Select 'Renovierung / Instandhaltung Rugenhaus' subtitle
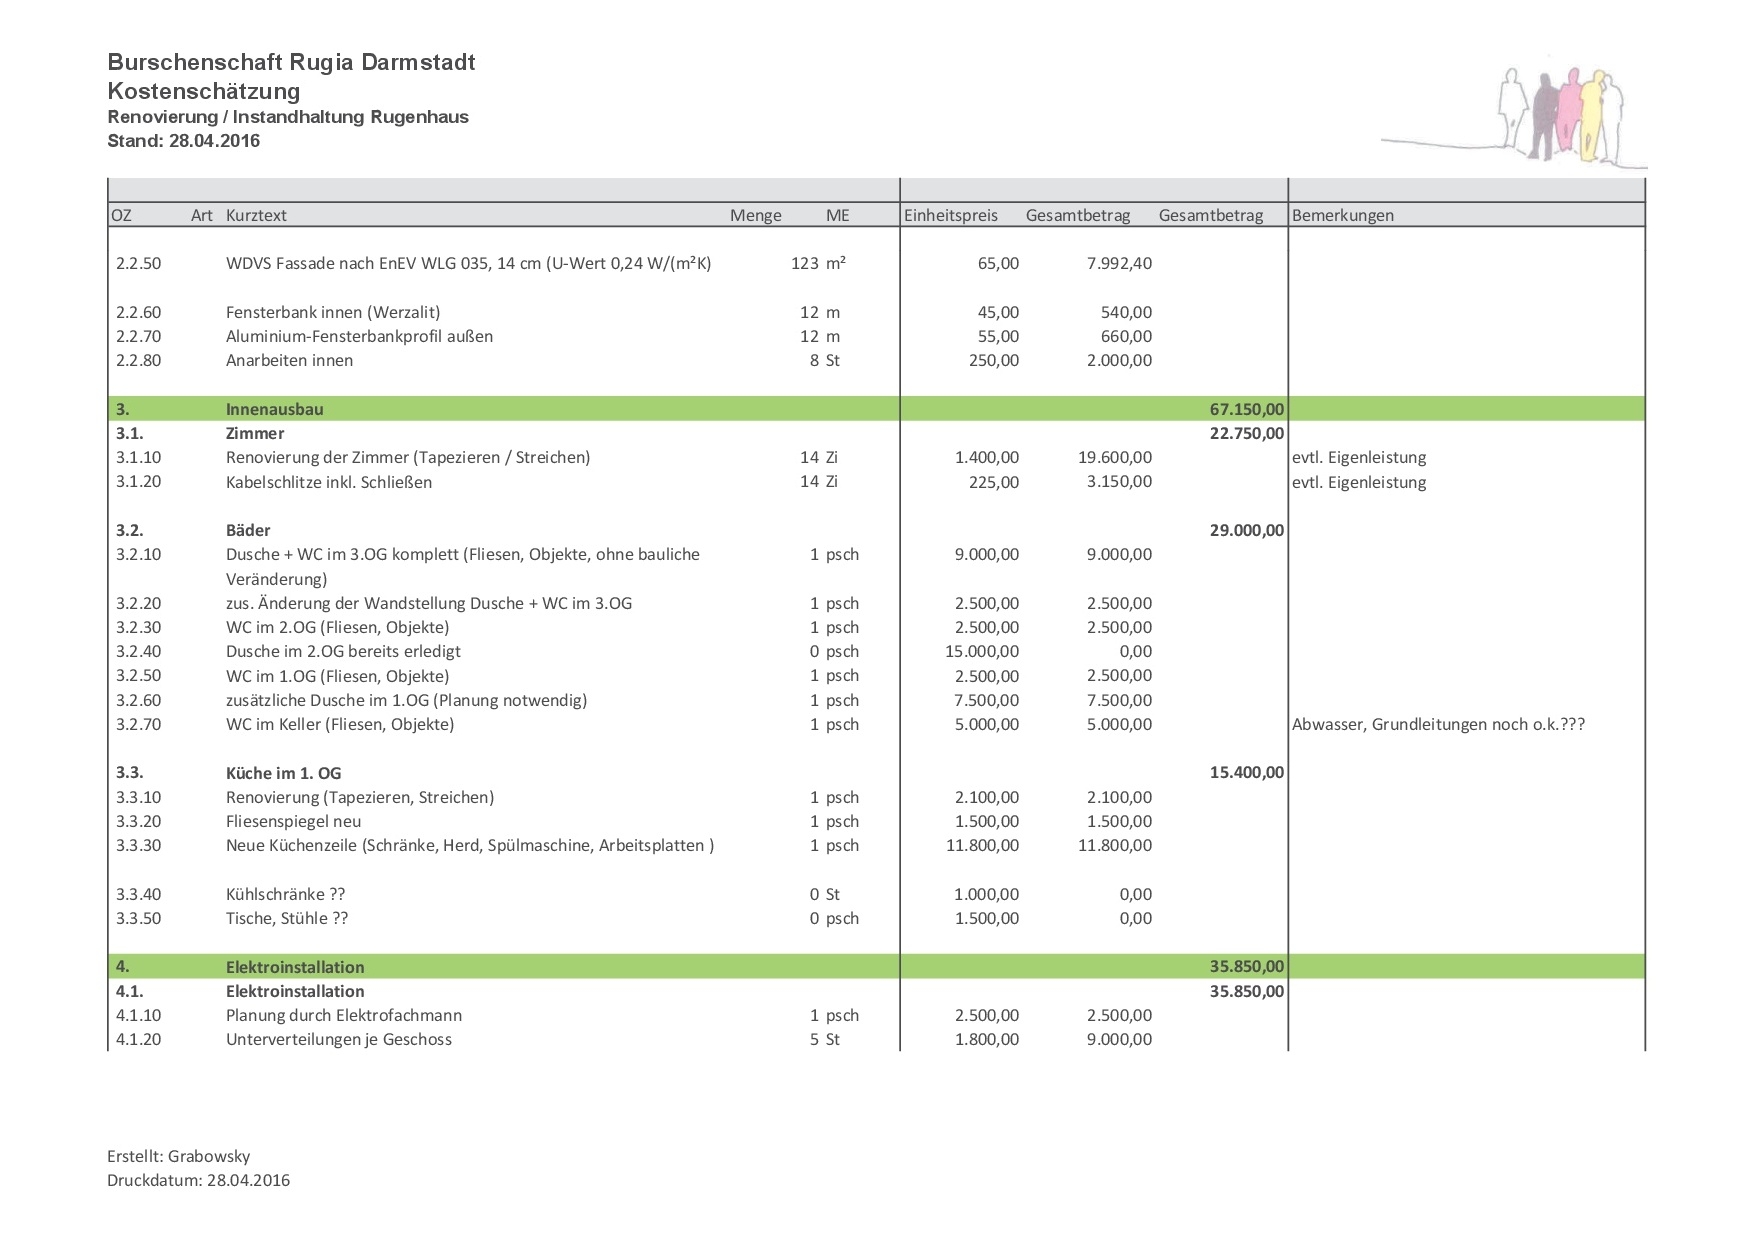 (288, 117)
